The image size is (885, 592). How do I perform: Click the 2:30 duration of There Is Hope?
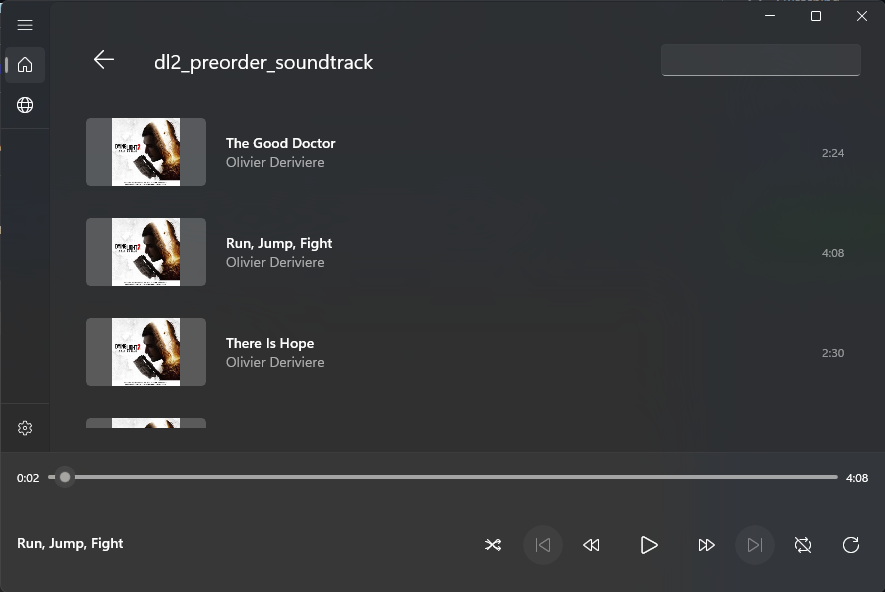833,353
